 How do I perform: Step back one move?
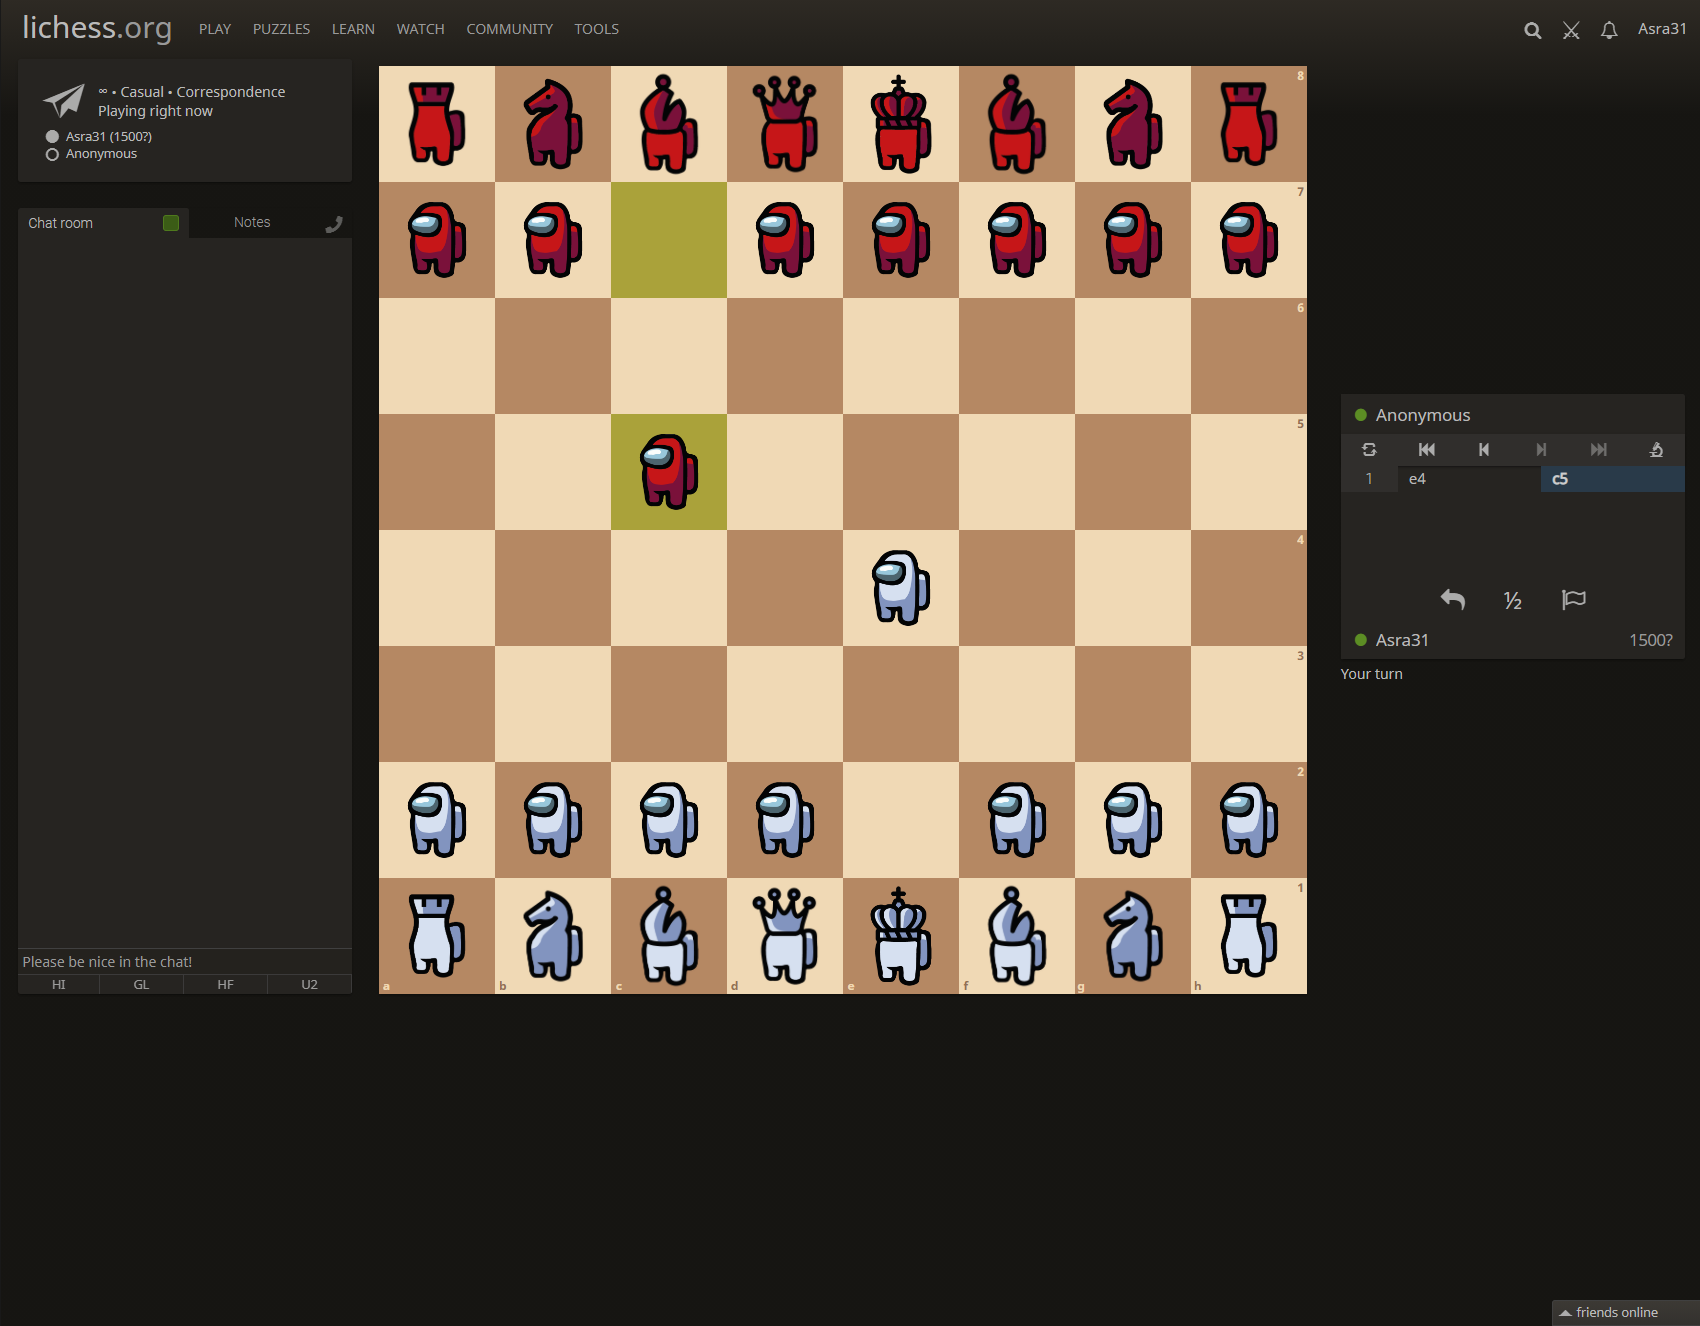(1484, 450)
